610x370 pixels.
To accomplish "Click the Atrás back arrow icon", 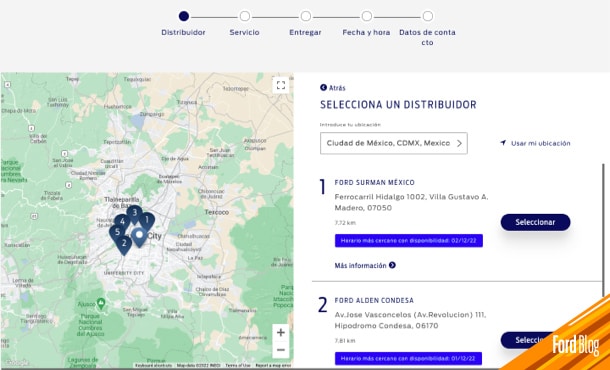I will pyautogui.click(x=323, y=87).
